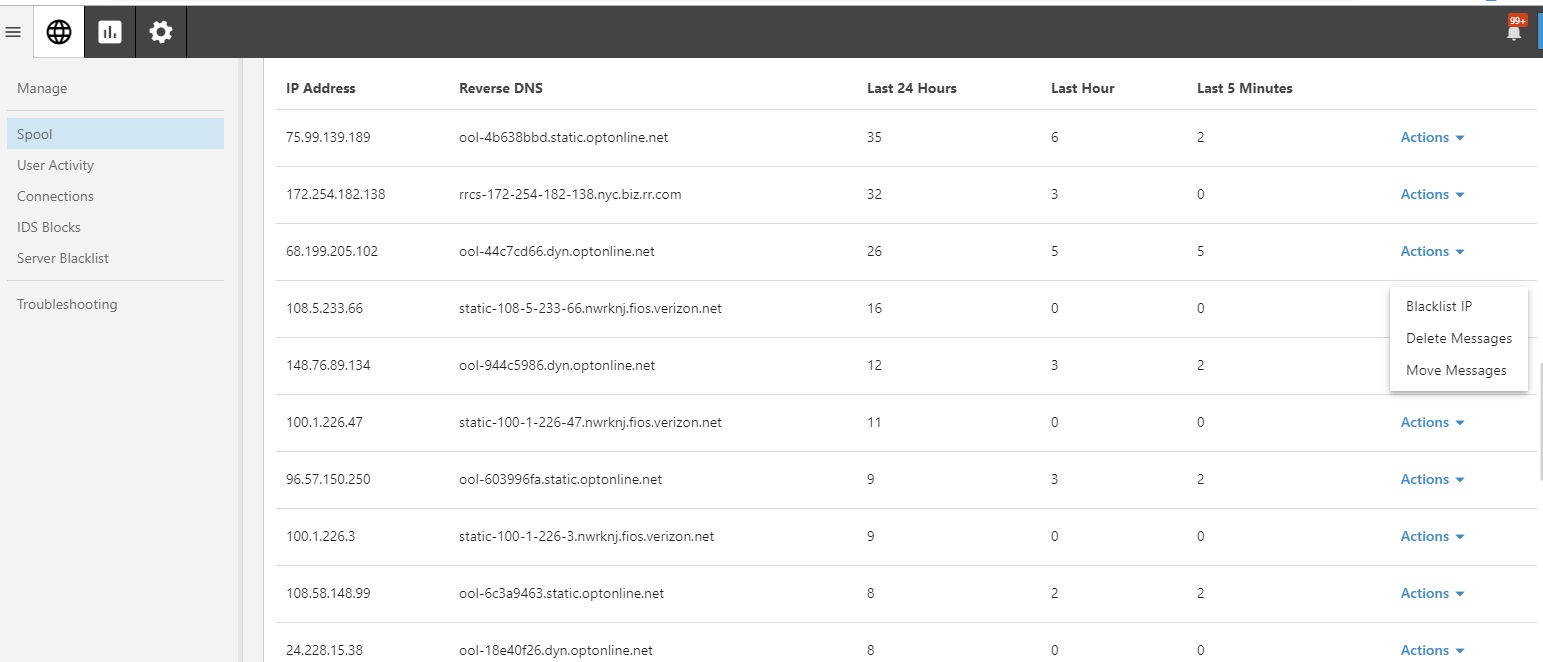This screenshot has width=1543, height=662.
Task: Go to User Activity in sidebar
Action: pos(55,166)
